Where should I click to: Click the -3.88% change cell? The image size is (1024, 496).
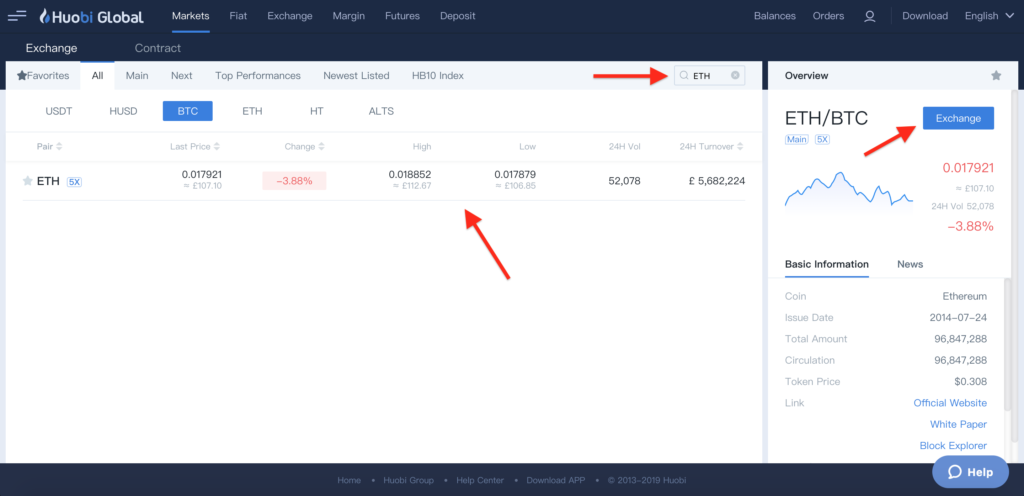pos(294,181)
